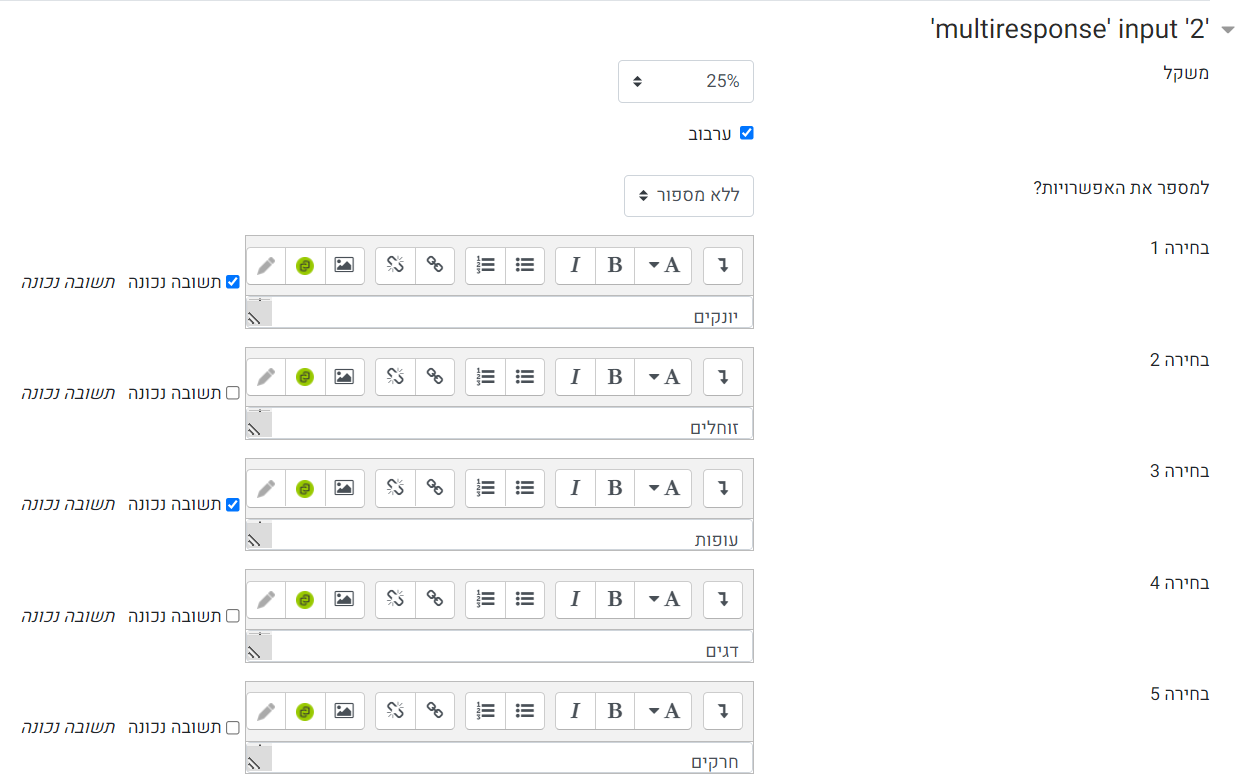The width and height of the screenshot is (1256, 776).
Task: Click link icon in choice 4 editor
Action: (x=434, y=599)
